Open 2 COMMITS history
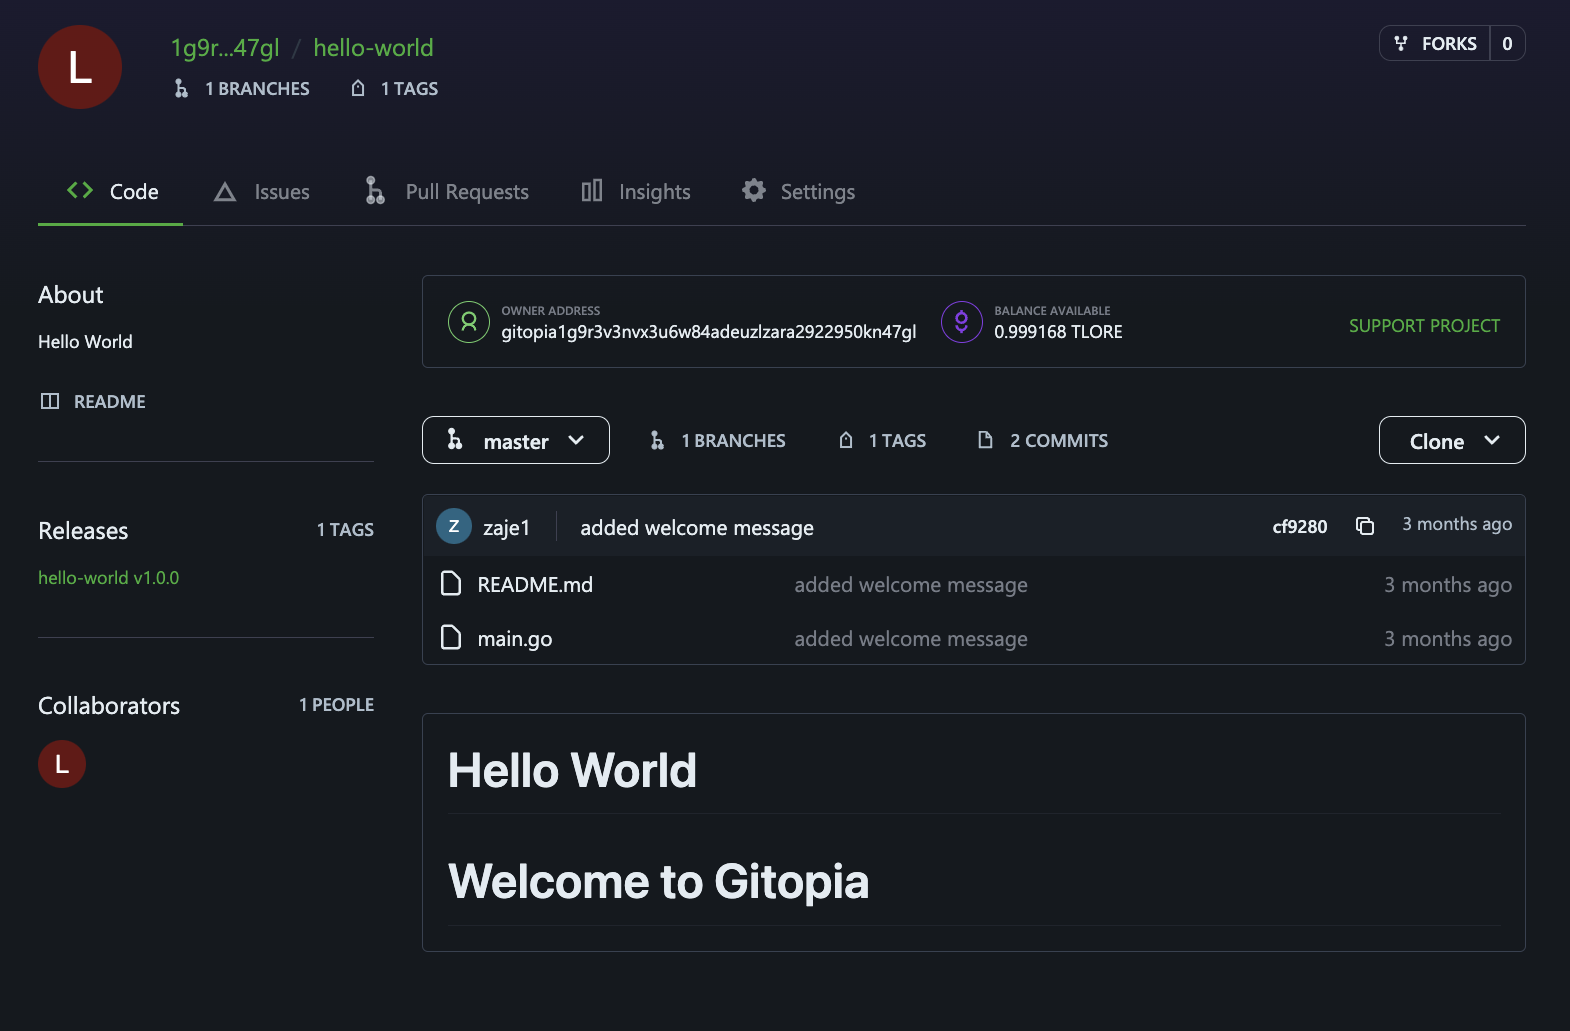The image size is (1570, 1031). click(1059, 441)
